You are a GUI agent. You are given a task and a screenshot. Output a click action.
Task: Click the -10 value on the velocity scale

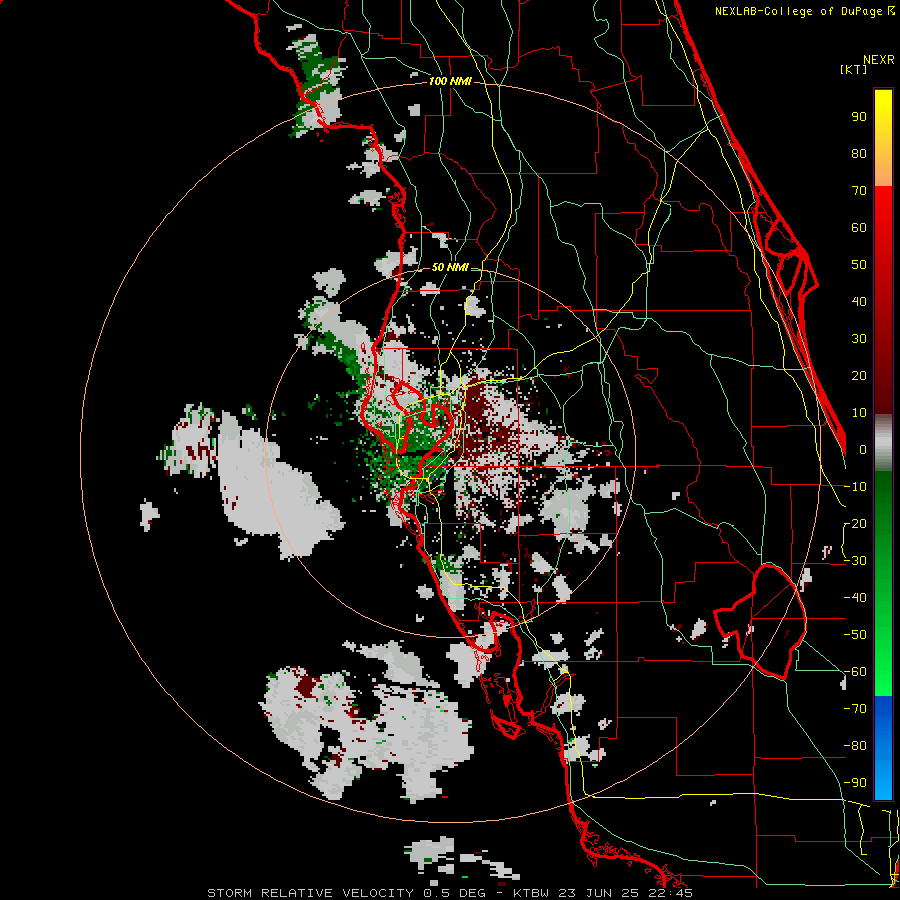click(855, 487)
